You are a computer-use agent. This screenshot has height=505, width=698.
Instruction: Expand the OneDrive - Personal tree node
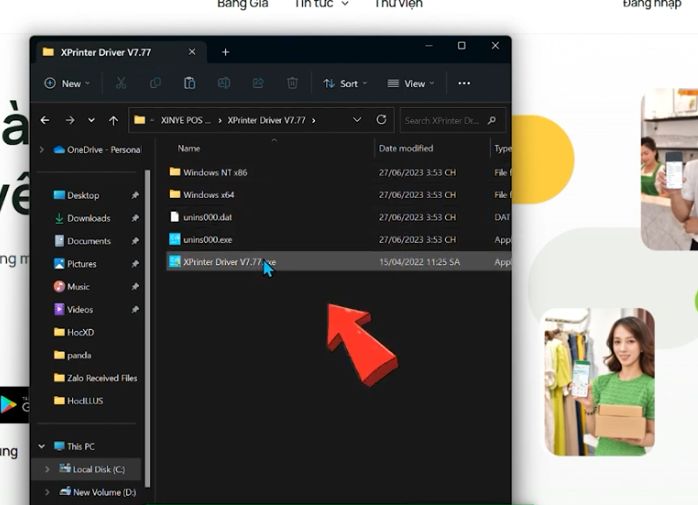[41, 150]
